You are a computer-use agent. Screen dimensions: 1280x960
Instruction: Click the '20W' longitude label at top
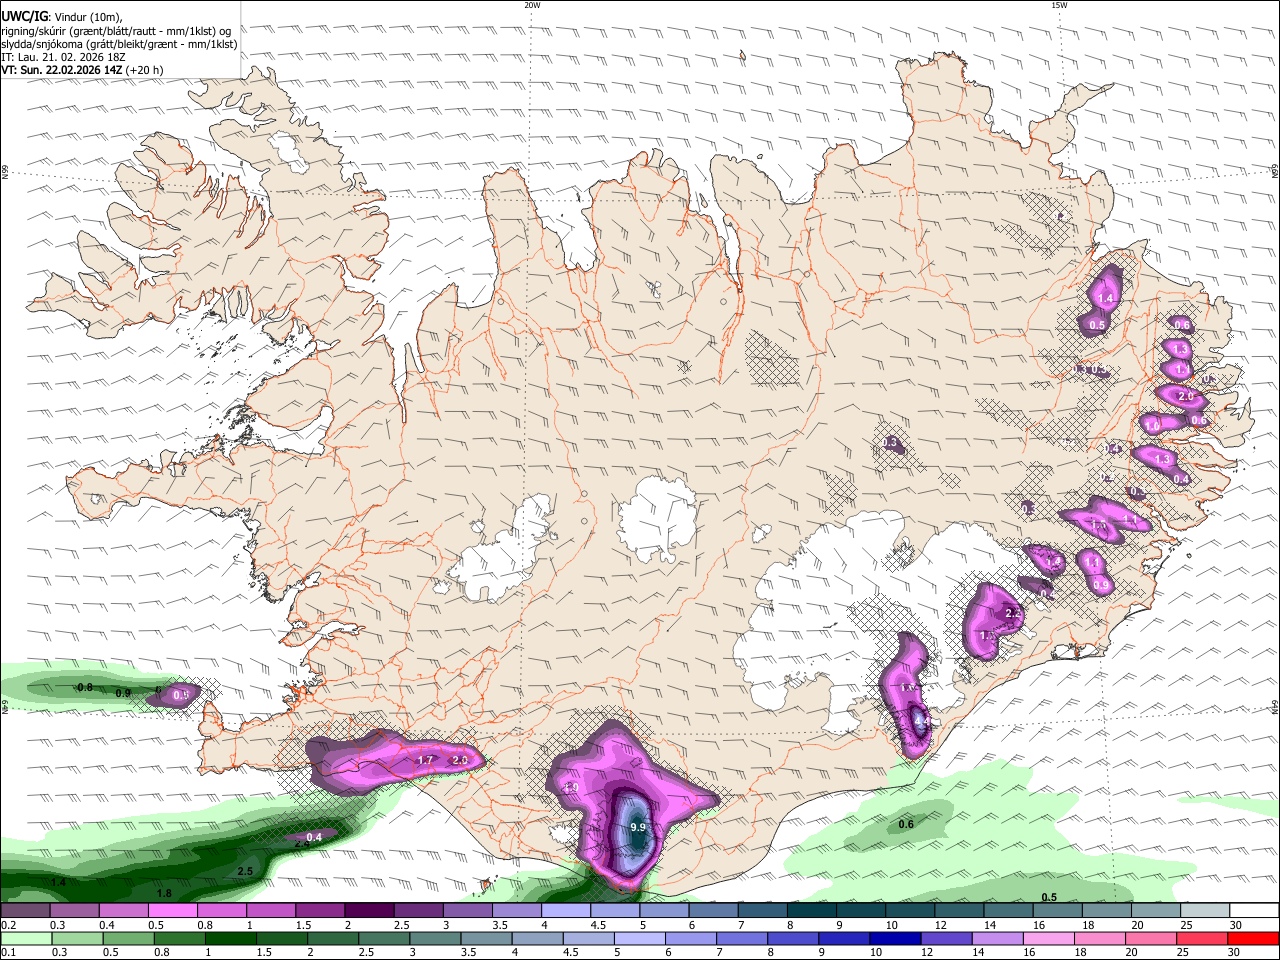coord(532,5)
